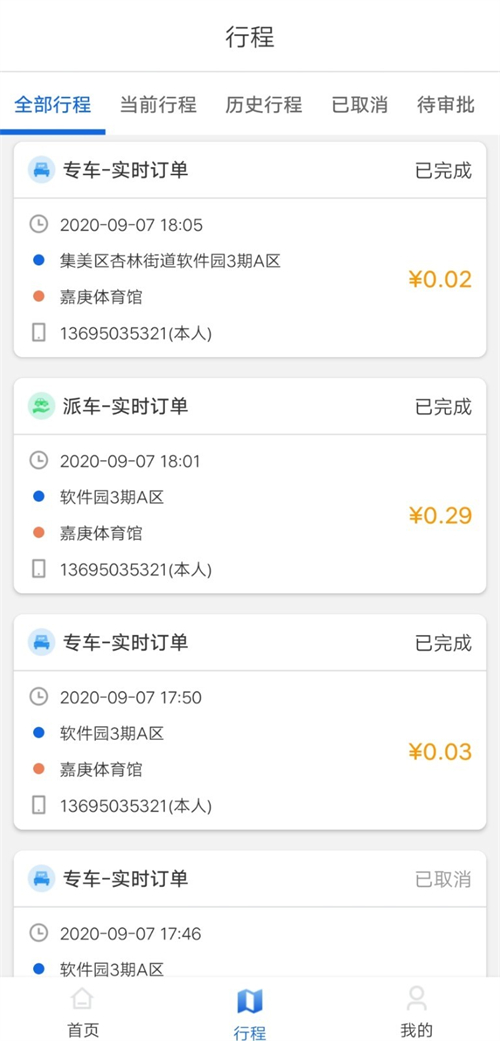Switch to the 历史行程 tab
Image resolution: width=500 pixels, height=1041 pixels.
pos(264,105)
